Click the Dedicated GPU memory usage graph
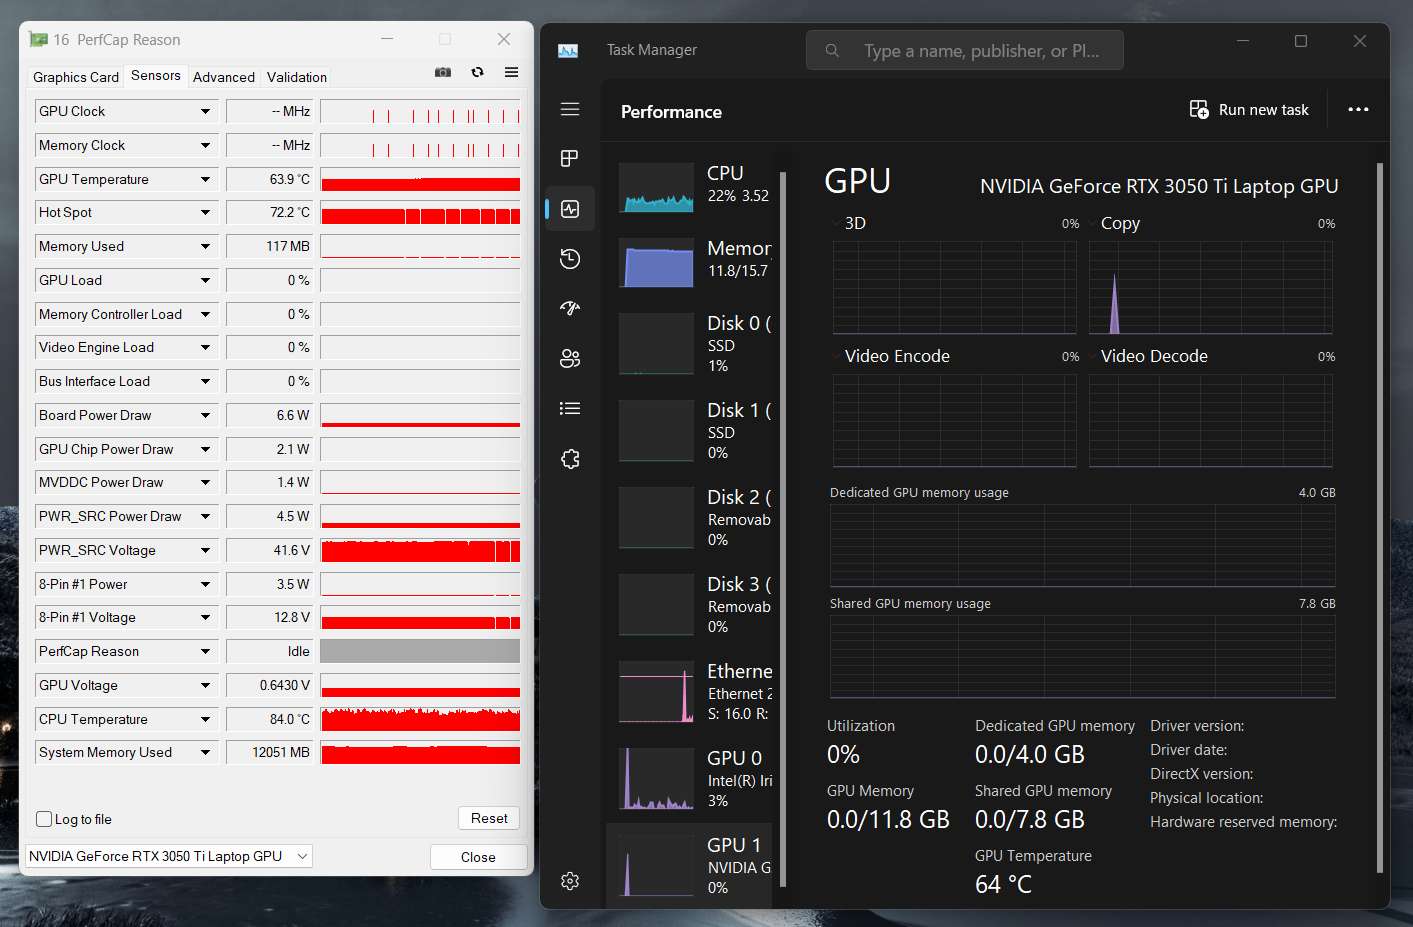Image resolution: width=1413 pixels, height=927 pixels. [1083, 545]
